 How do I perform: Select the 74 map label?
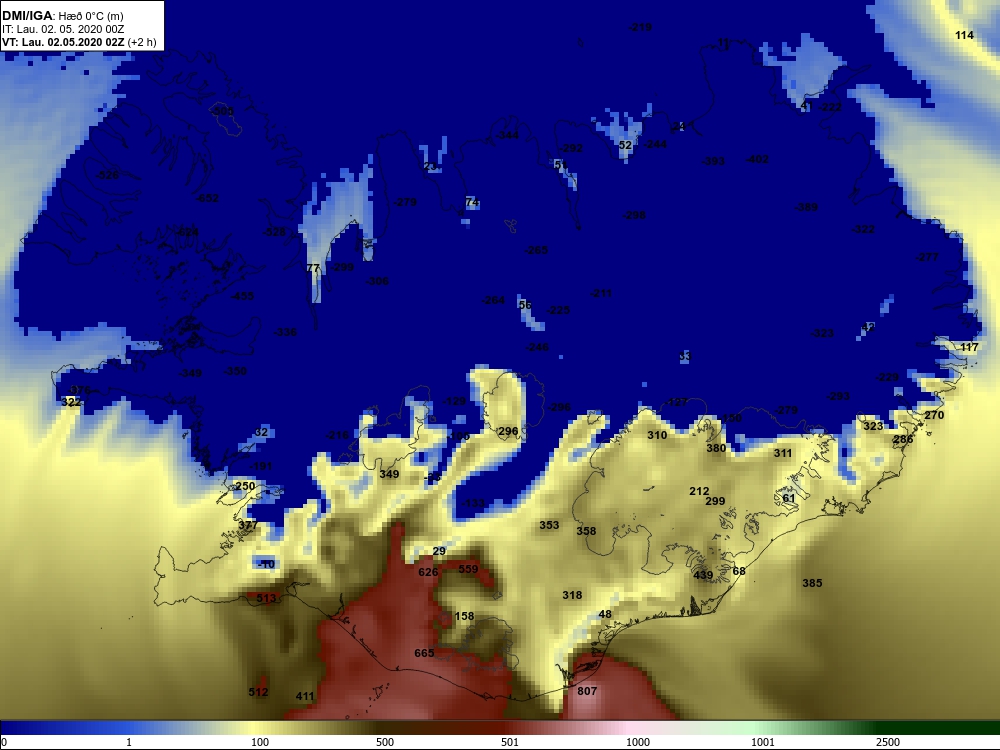pyautogui.click(x=472, y=202)
